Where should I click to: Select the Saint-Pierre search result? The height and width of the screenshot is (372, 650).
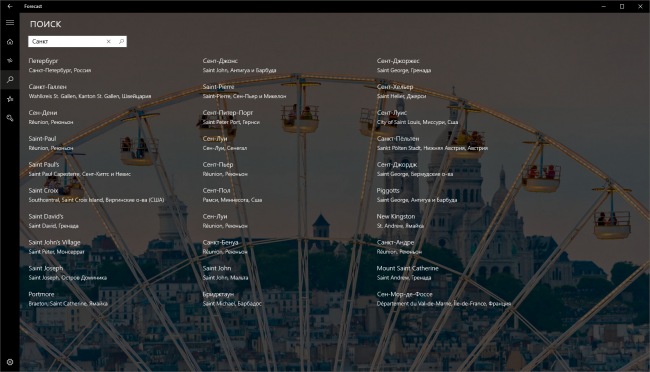244,91
